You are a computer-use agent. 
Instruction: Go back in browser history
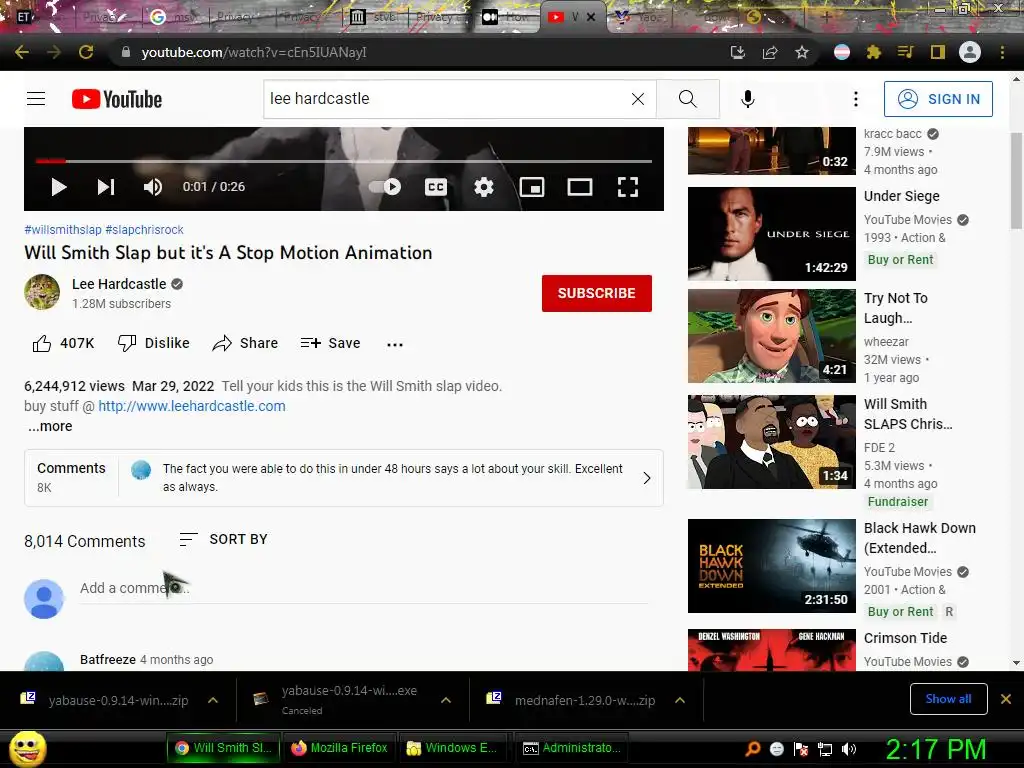pos(22,52)
